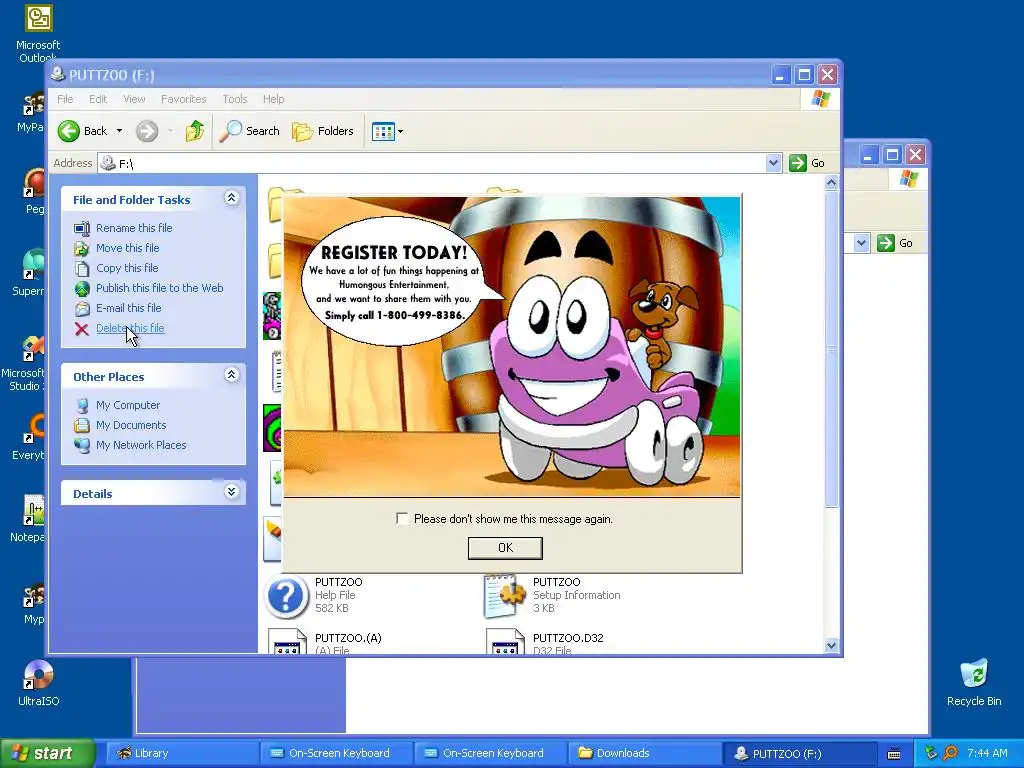Click the 'My Documents' link text
1024x768 pixels.
tap(131, 425)
